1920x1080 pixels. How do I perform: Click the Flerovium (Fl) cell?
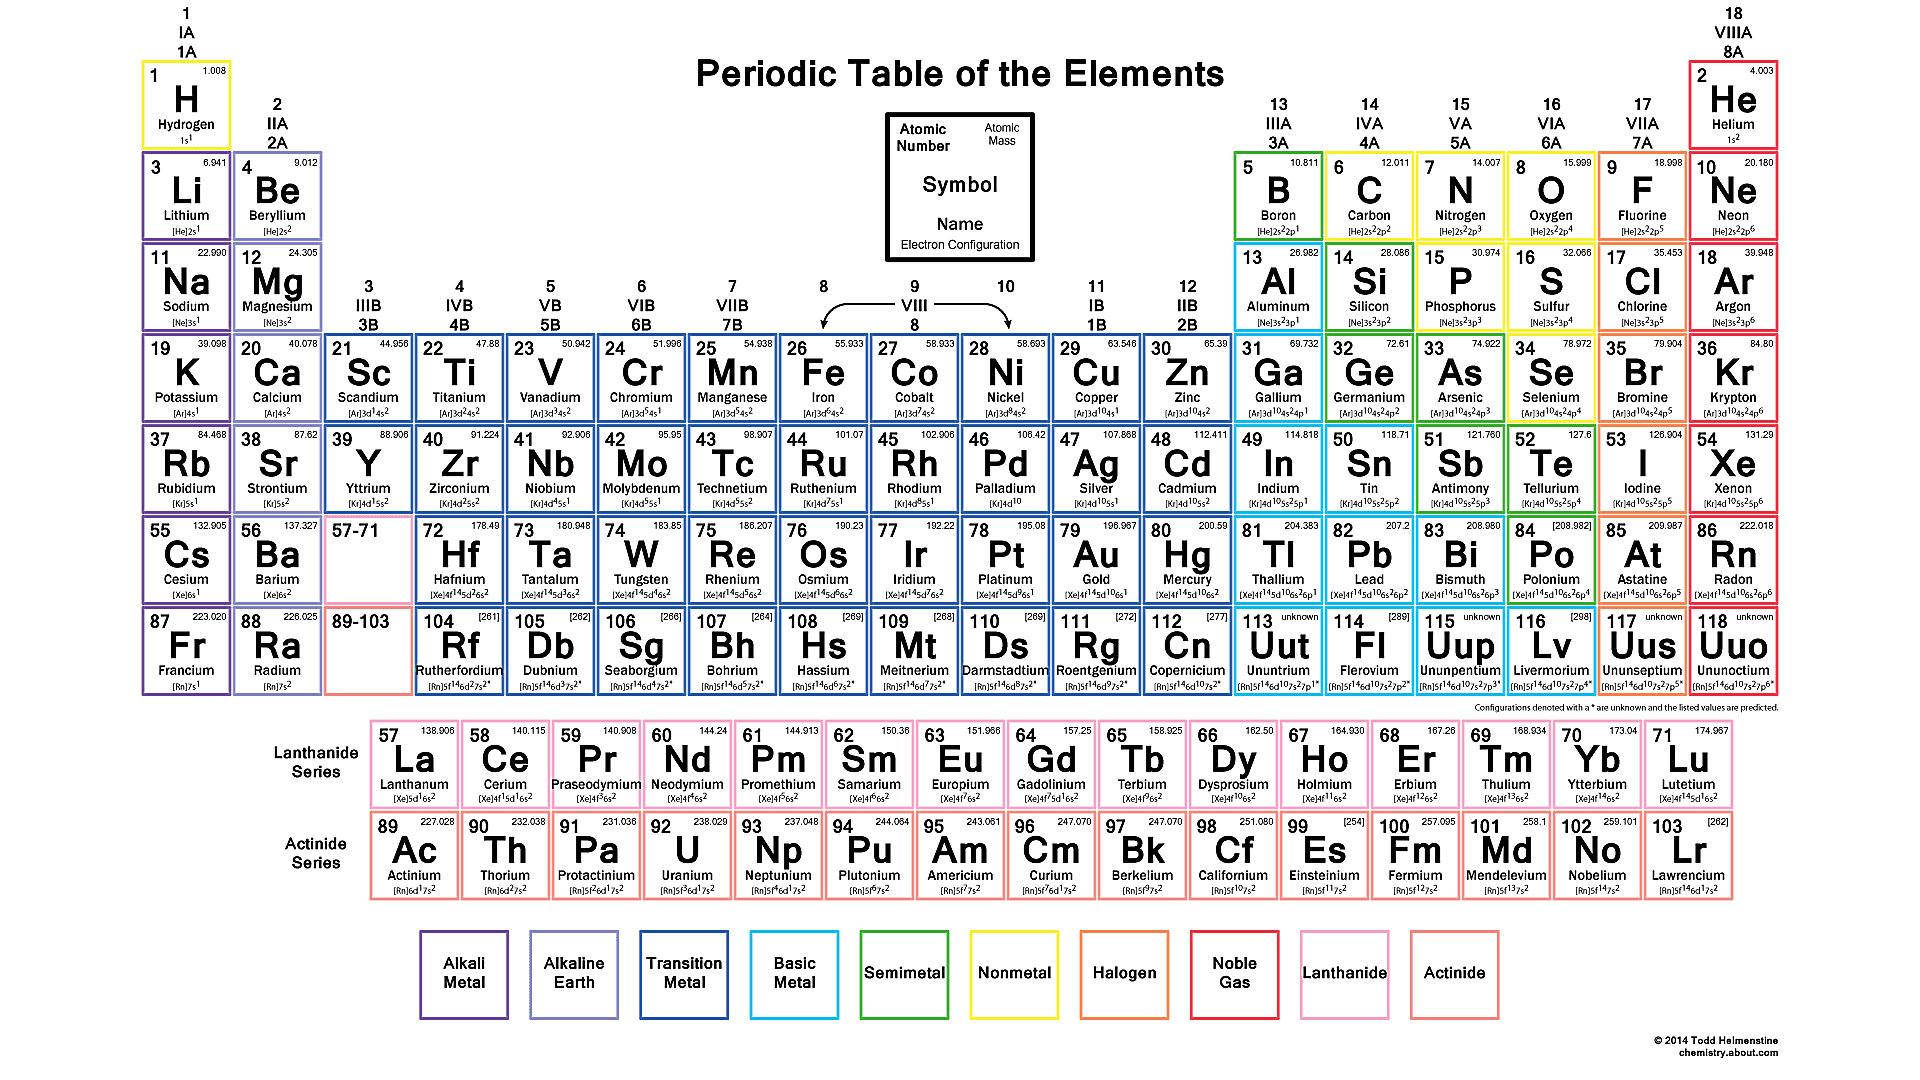coord(1369,651)
